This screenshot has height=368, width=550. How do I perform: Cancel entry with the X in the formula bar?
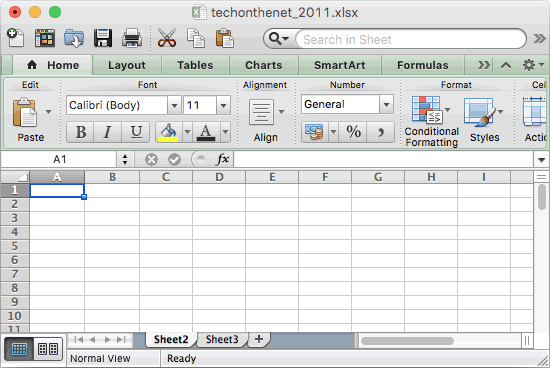click(x=151, y=160)
